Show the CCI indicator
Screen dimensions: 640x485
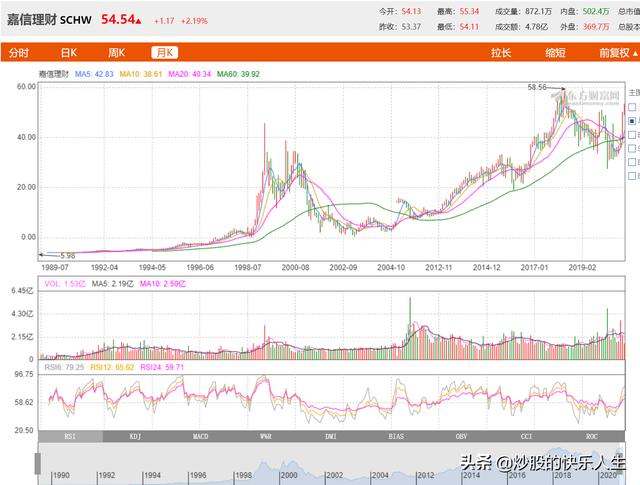[x=527, y=436]
